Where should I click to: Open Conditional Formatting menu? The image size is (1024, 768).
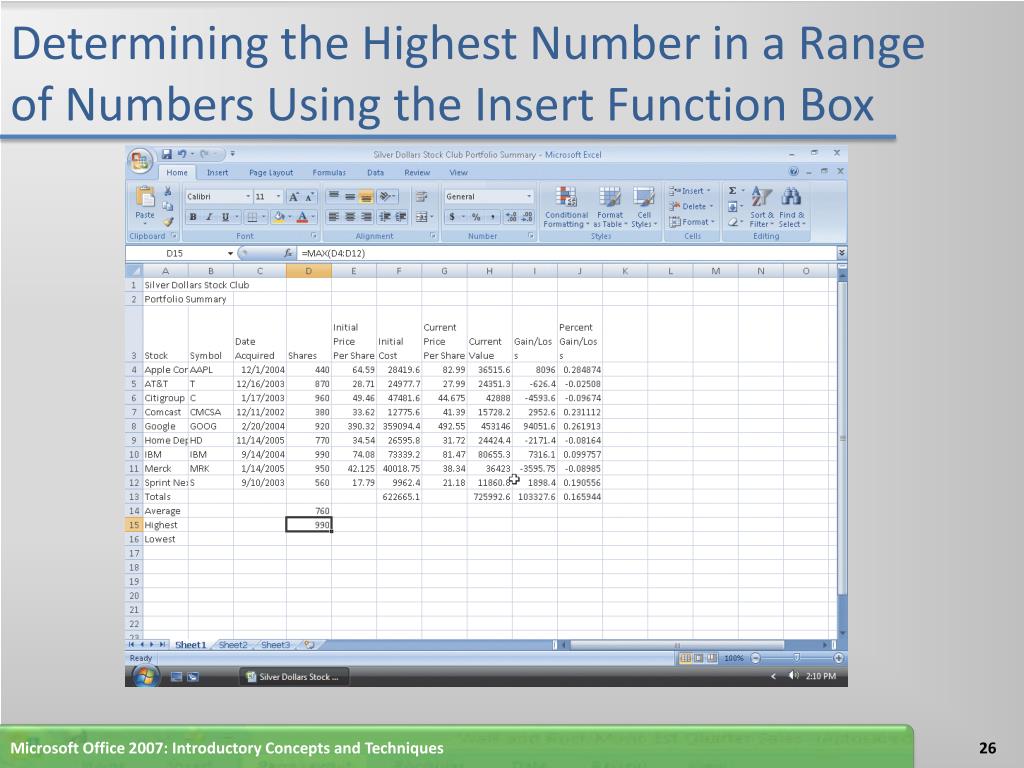click(x=566, y=207)
